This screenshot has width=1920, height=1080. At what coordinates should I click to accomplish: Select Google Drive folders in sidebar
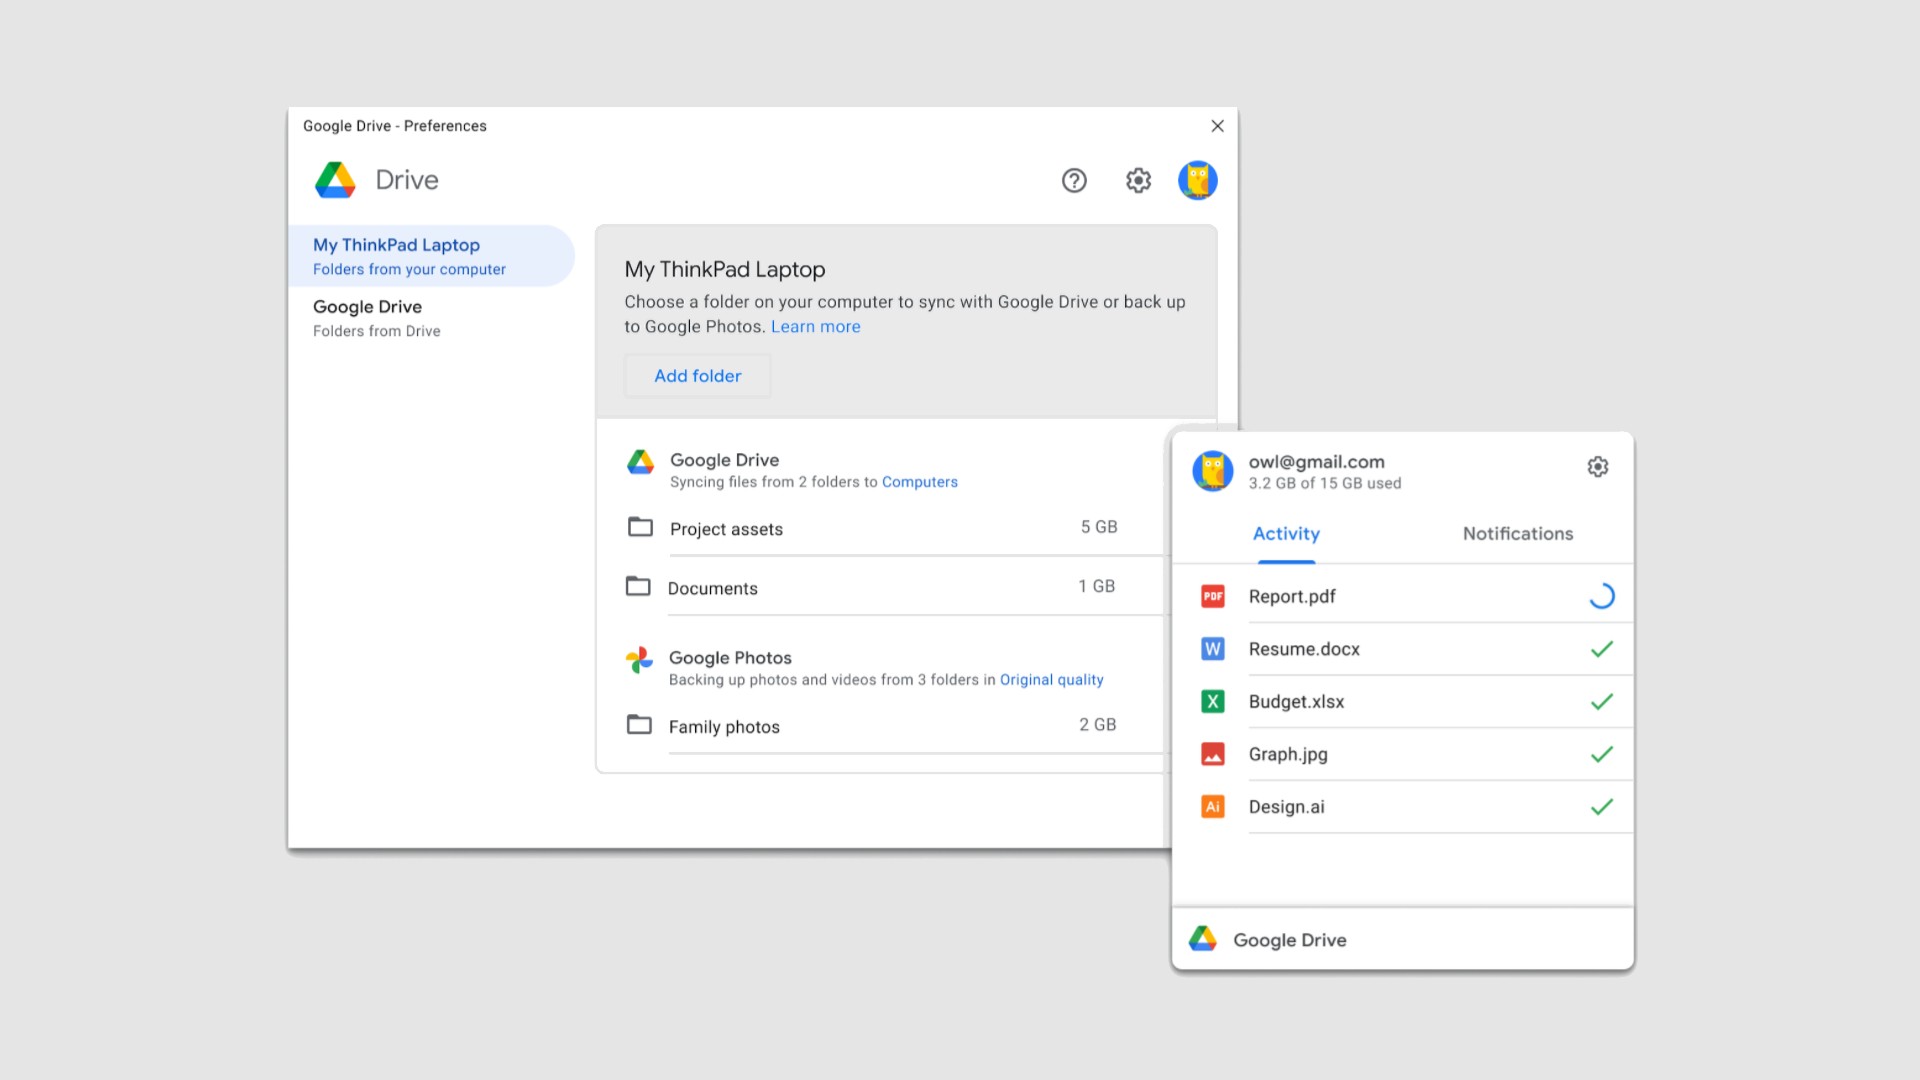(x=431, y=318)
